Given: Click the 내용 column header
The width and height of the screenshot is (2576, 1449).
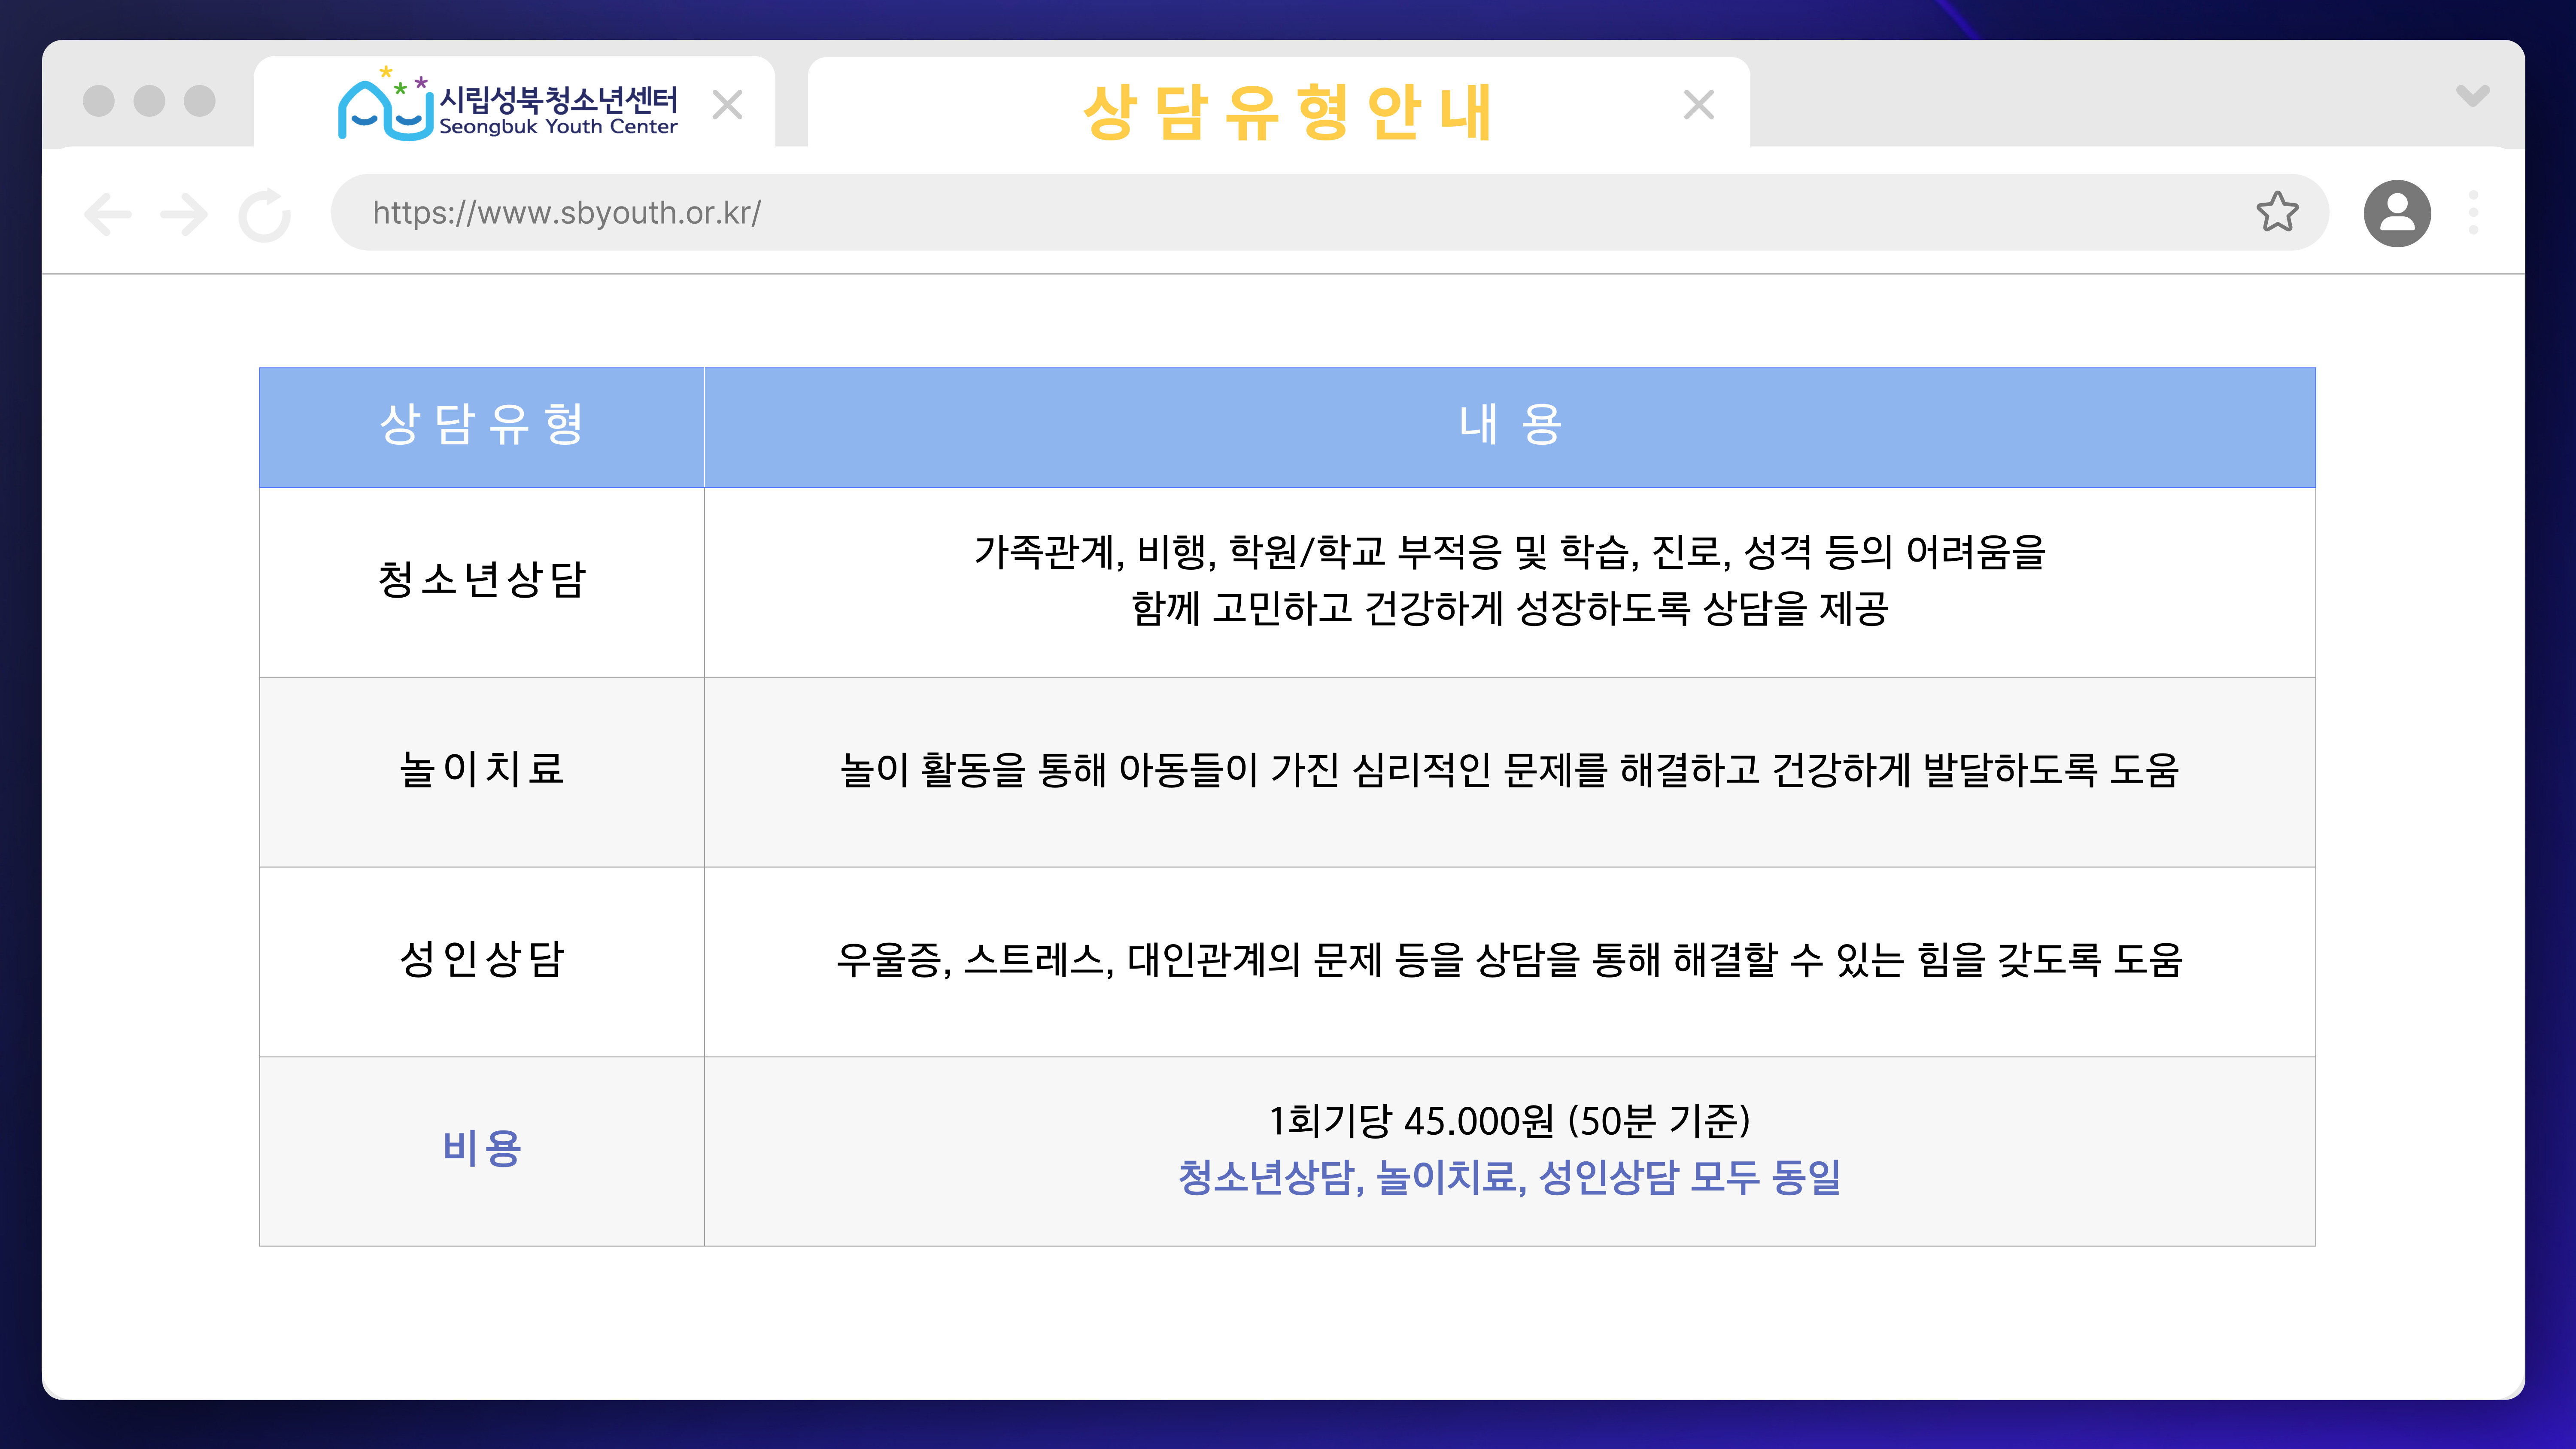Looking at the screenshot, I should click(1510, 427).
